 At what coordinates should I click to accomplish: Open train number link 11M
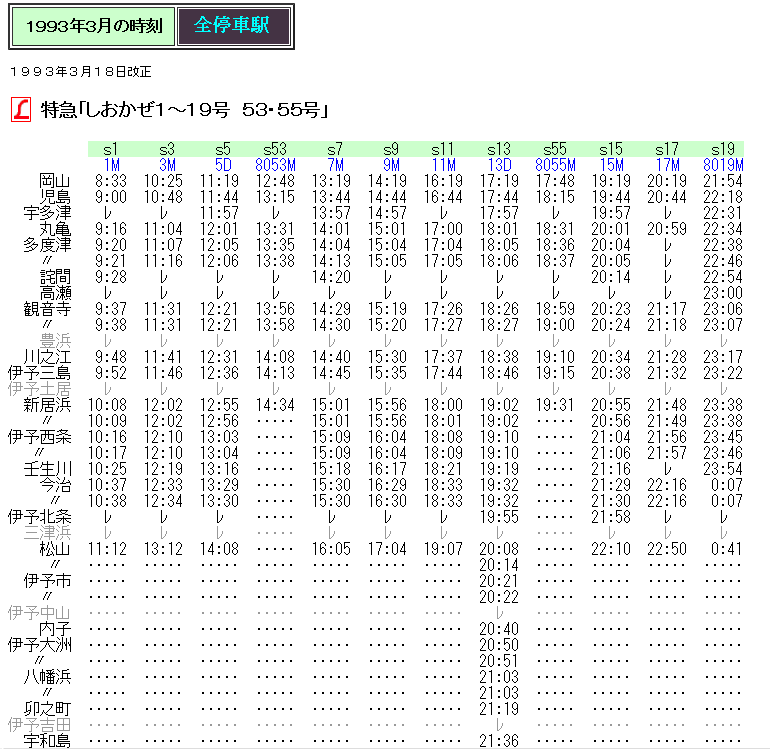click(444, 165)
